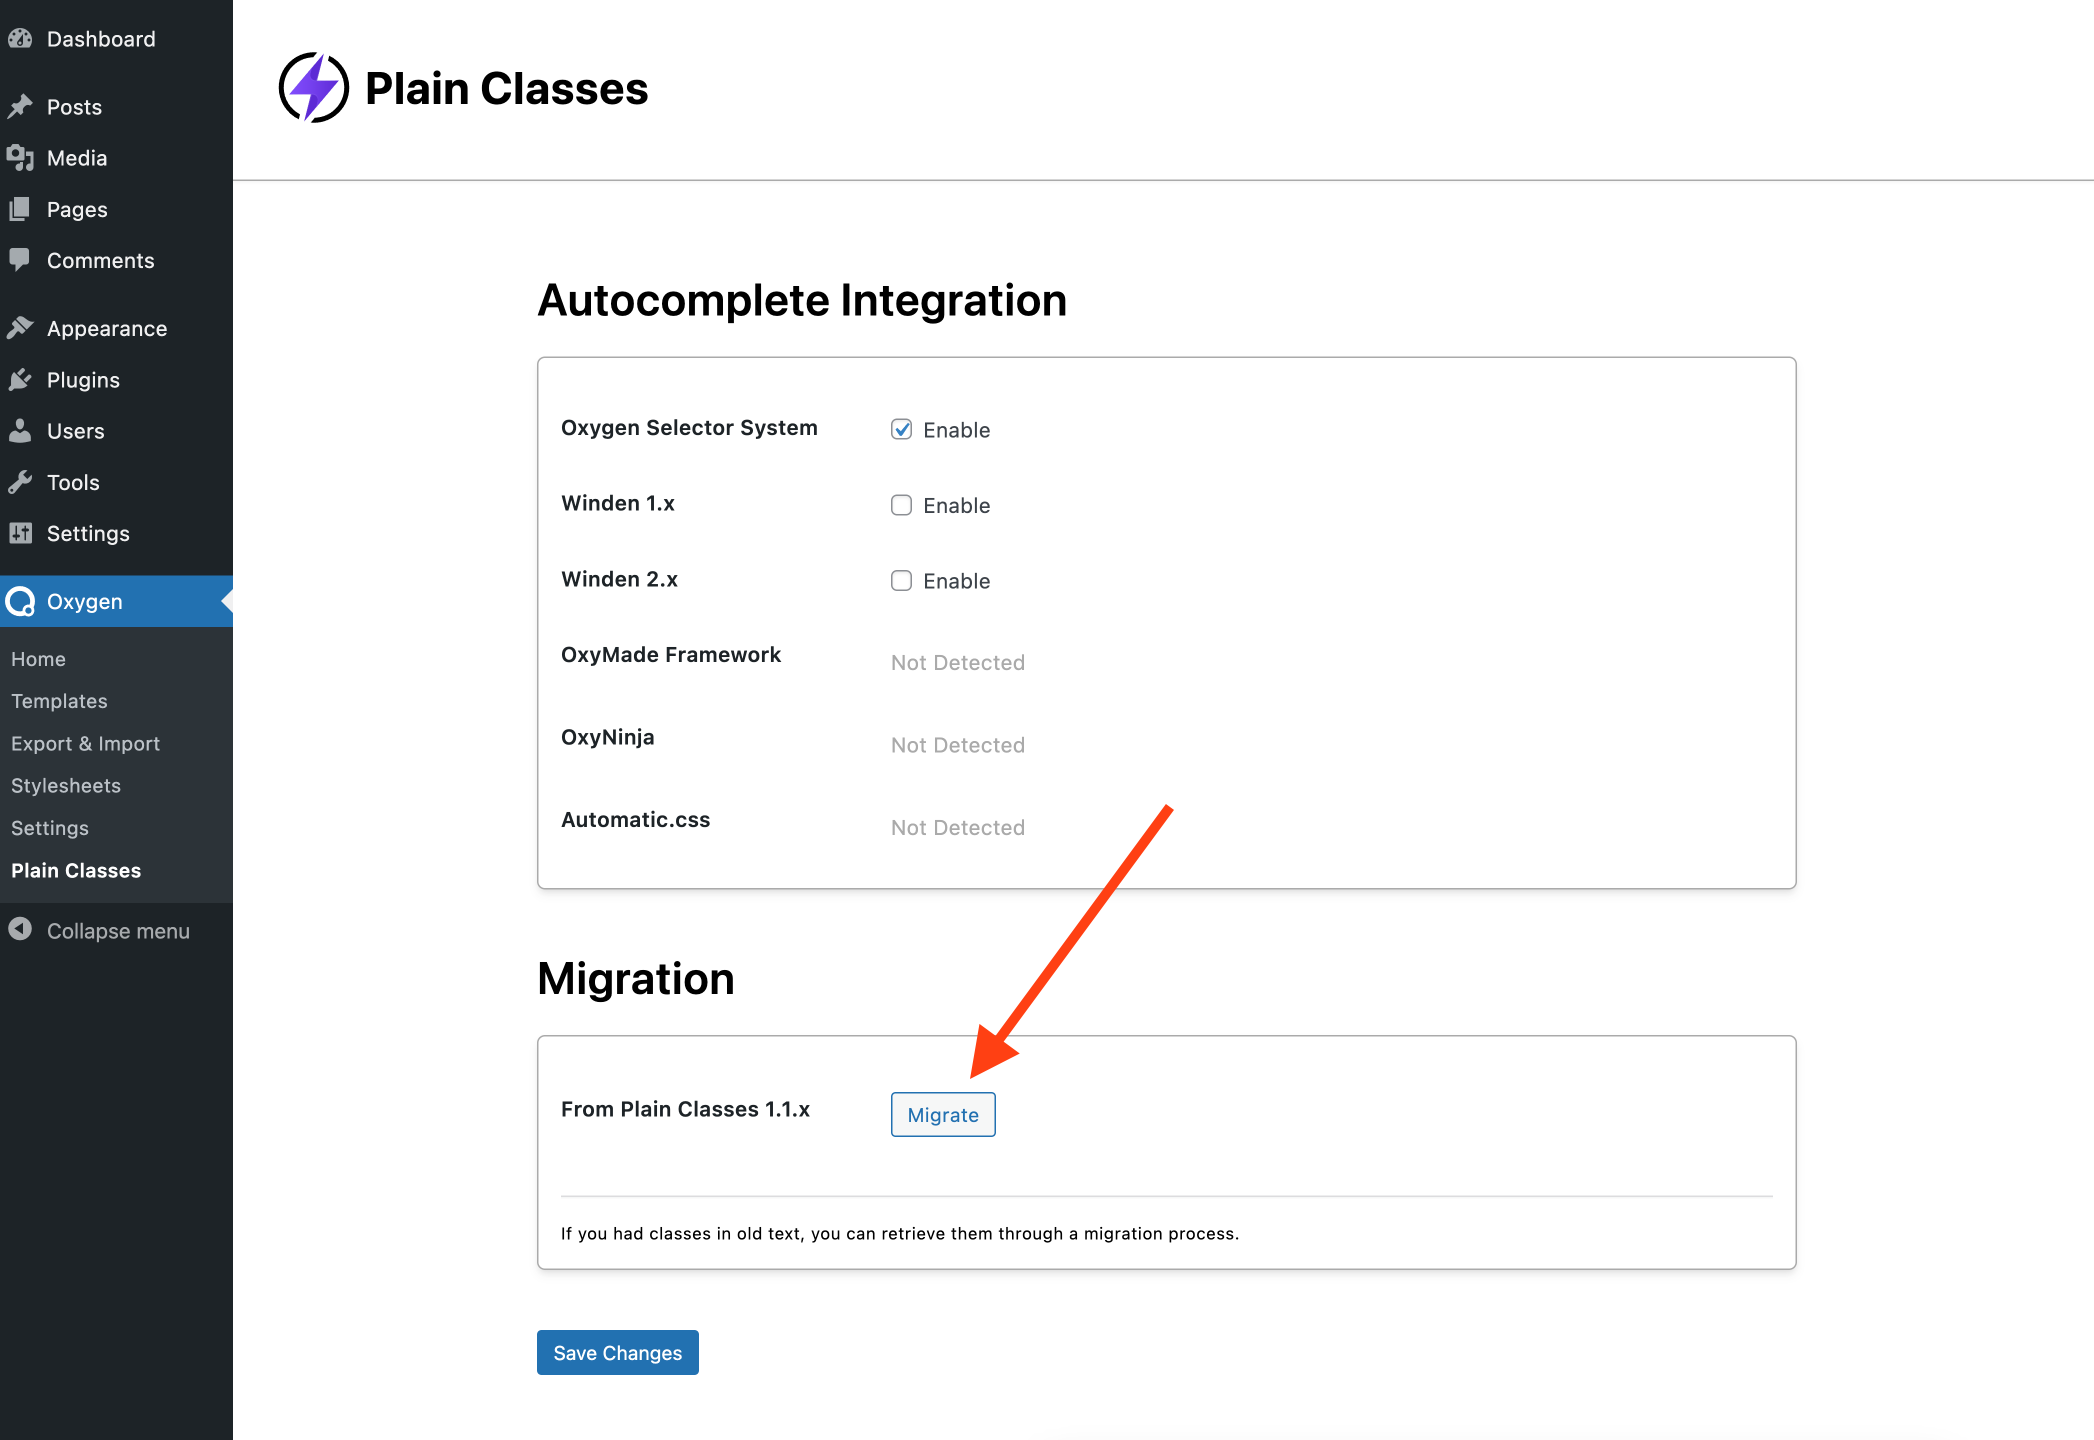The image size is (2094, 1440).
Task: Enable Oxygen Selector System checkbox
Action: point(899,428)
